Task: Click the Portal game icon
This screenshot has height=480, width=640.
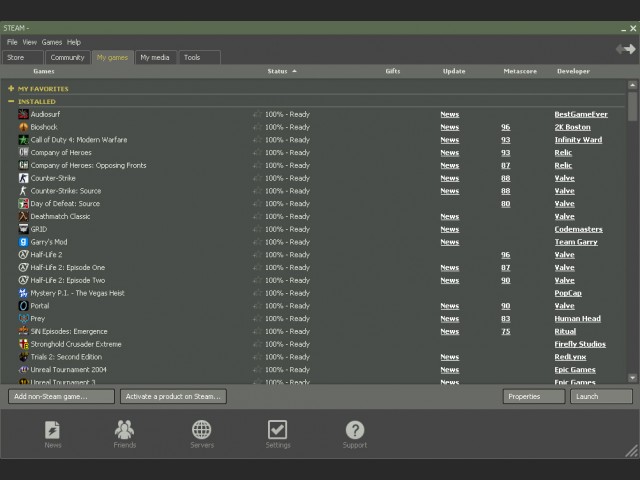Action: point(24,306)
